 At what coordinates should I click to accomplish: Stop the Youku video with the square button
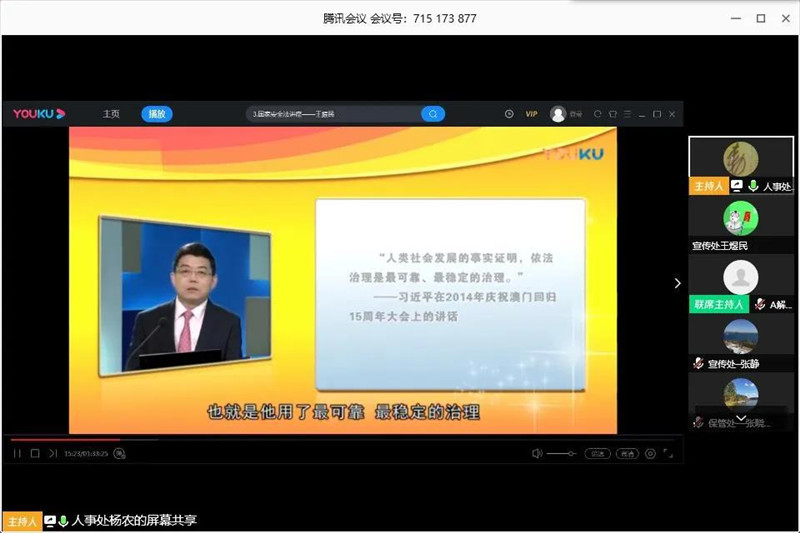[35, 453]
